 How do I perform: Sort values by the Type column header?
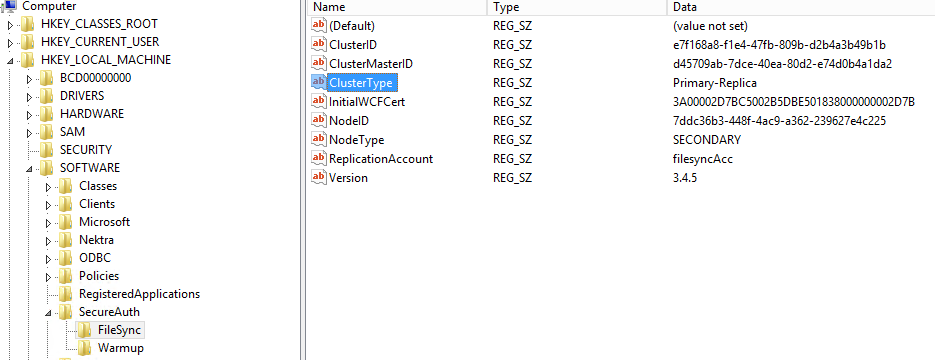577,7
